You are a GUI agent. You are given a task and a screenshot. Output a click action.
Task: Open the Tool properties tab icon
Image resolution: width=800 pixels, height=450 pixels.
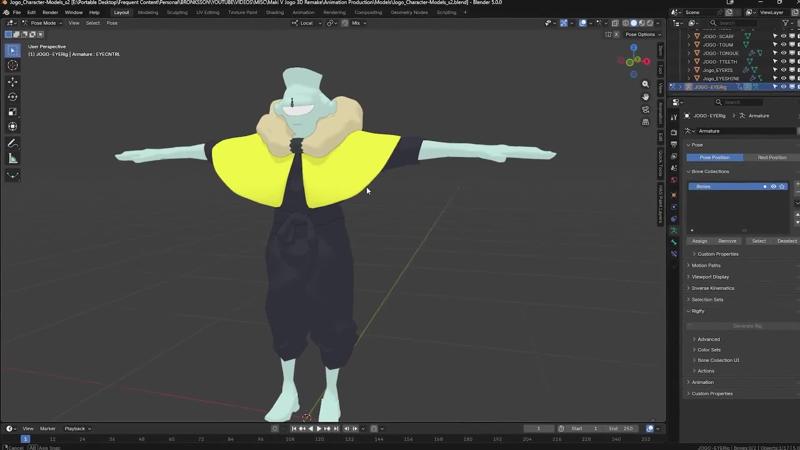(x=674, y=117)
